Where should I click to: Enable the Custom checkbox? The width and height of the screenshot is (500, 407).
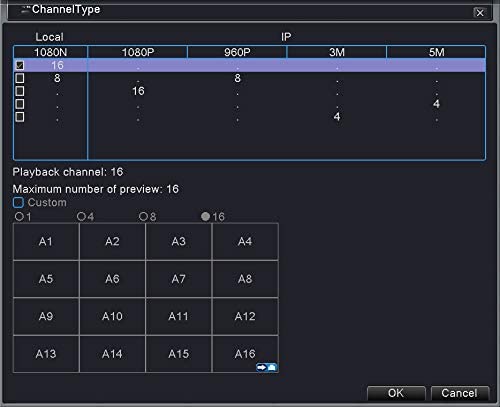(x=18, y=202)
